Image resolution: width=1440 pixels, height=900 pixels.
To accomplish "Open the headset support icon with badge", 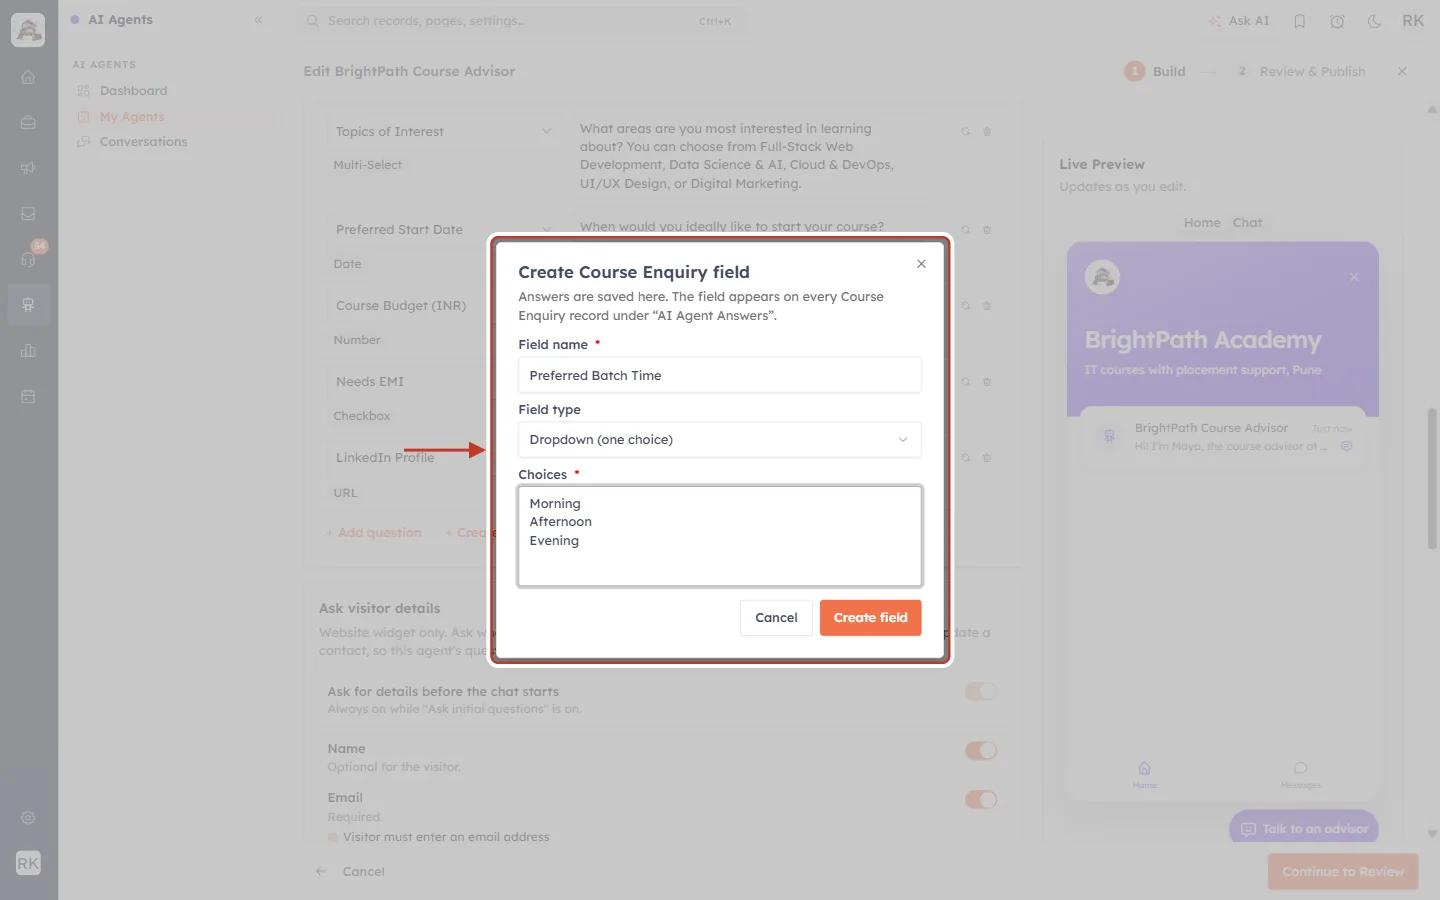I will pos(28,259).
